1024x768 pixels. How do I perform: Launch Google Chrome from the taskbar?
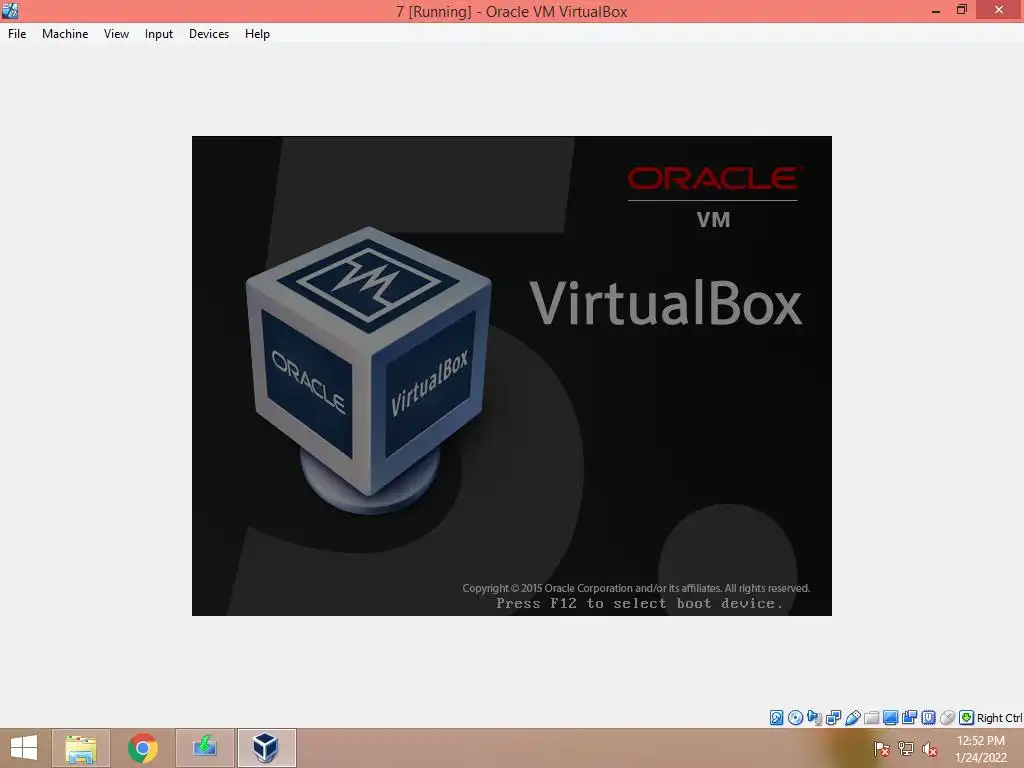point(143,748)
